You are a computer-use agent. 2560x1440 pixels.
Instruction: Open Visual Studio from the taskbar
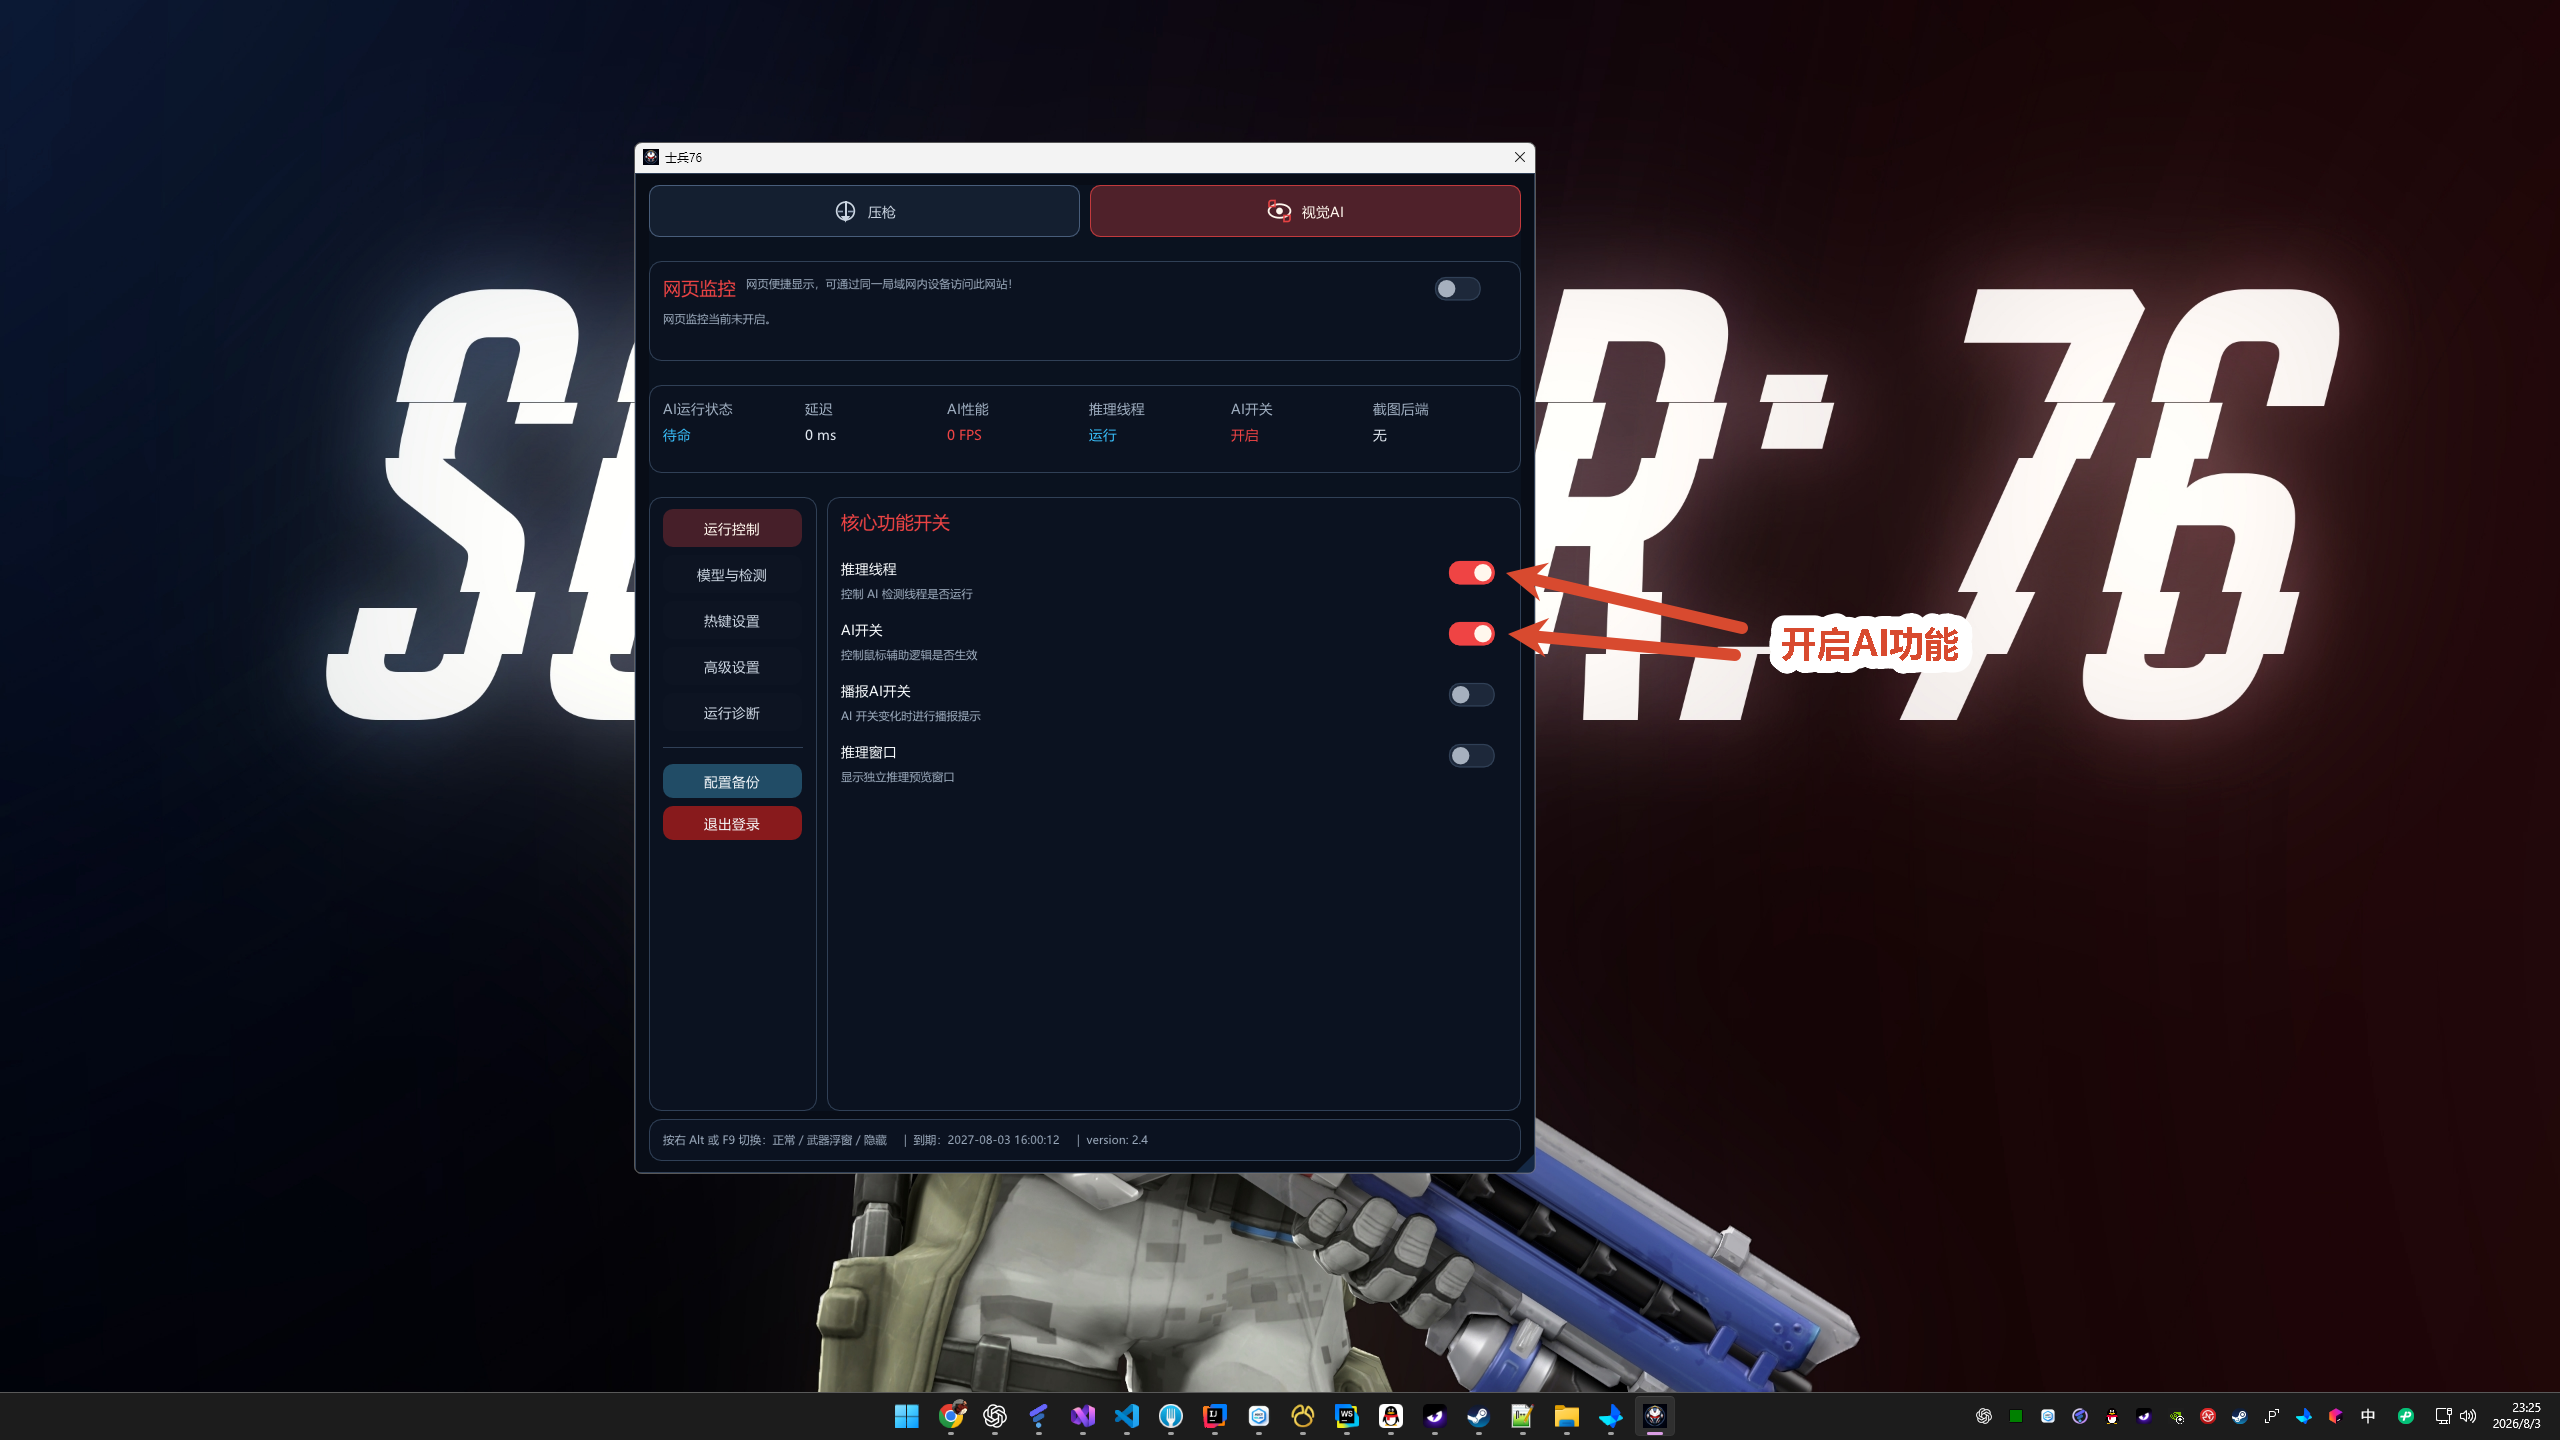(x=1083, y=1416)
